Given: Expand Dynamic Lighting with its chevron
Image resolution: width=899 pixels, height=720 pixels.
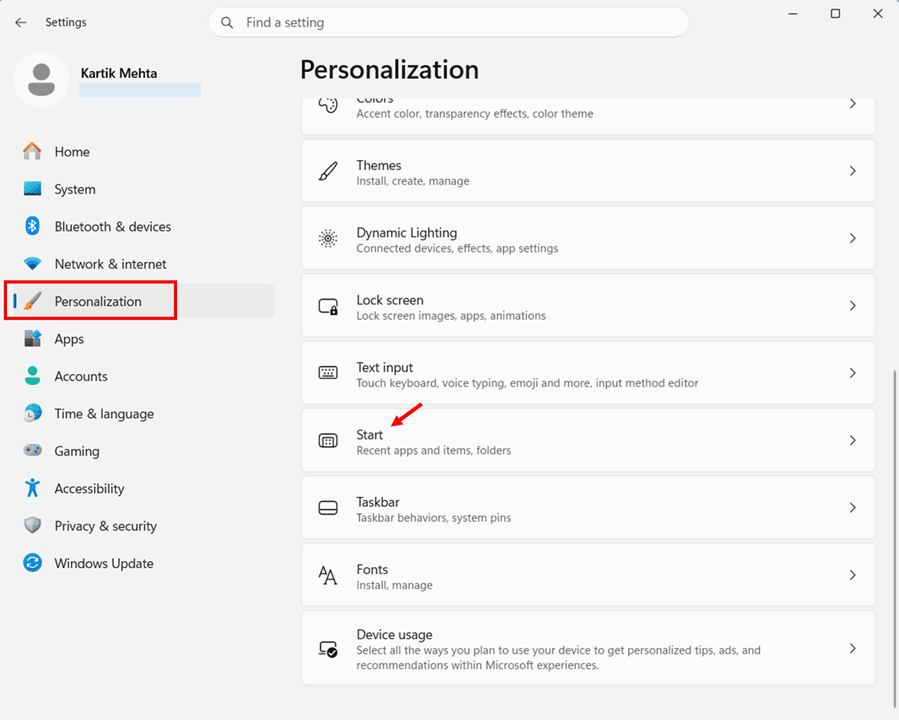Looking at the screenshot, I should click(852, 238).
